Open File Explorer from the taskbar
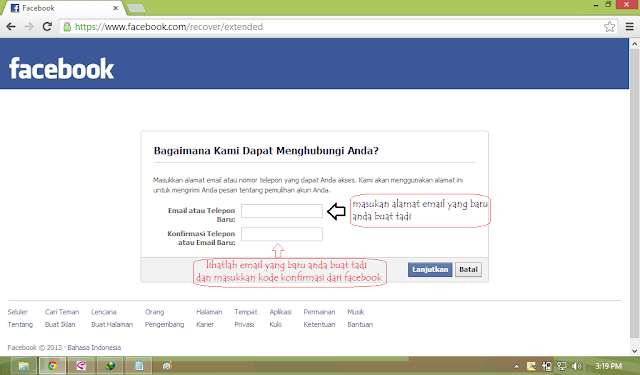The height and width of the screenshot is (375, 640). coord(24,366)
